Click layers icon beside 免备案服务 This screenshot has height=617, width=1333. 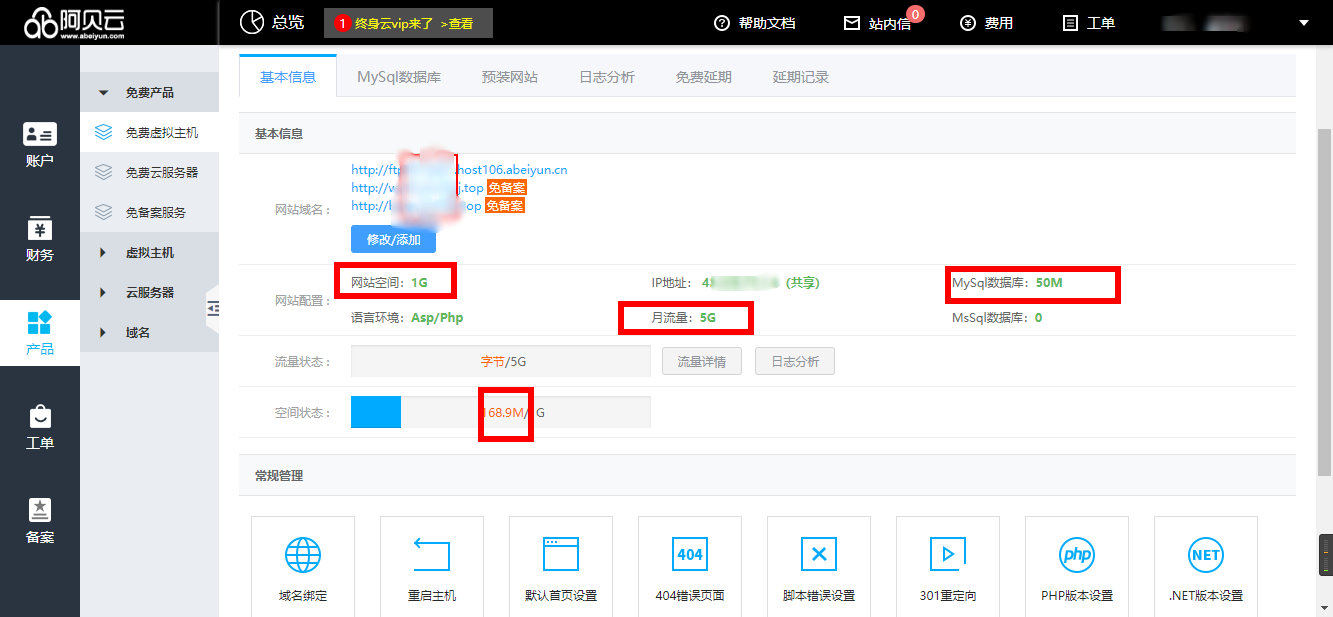point(103,212)
